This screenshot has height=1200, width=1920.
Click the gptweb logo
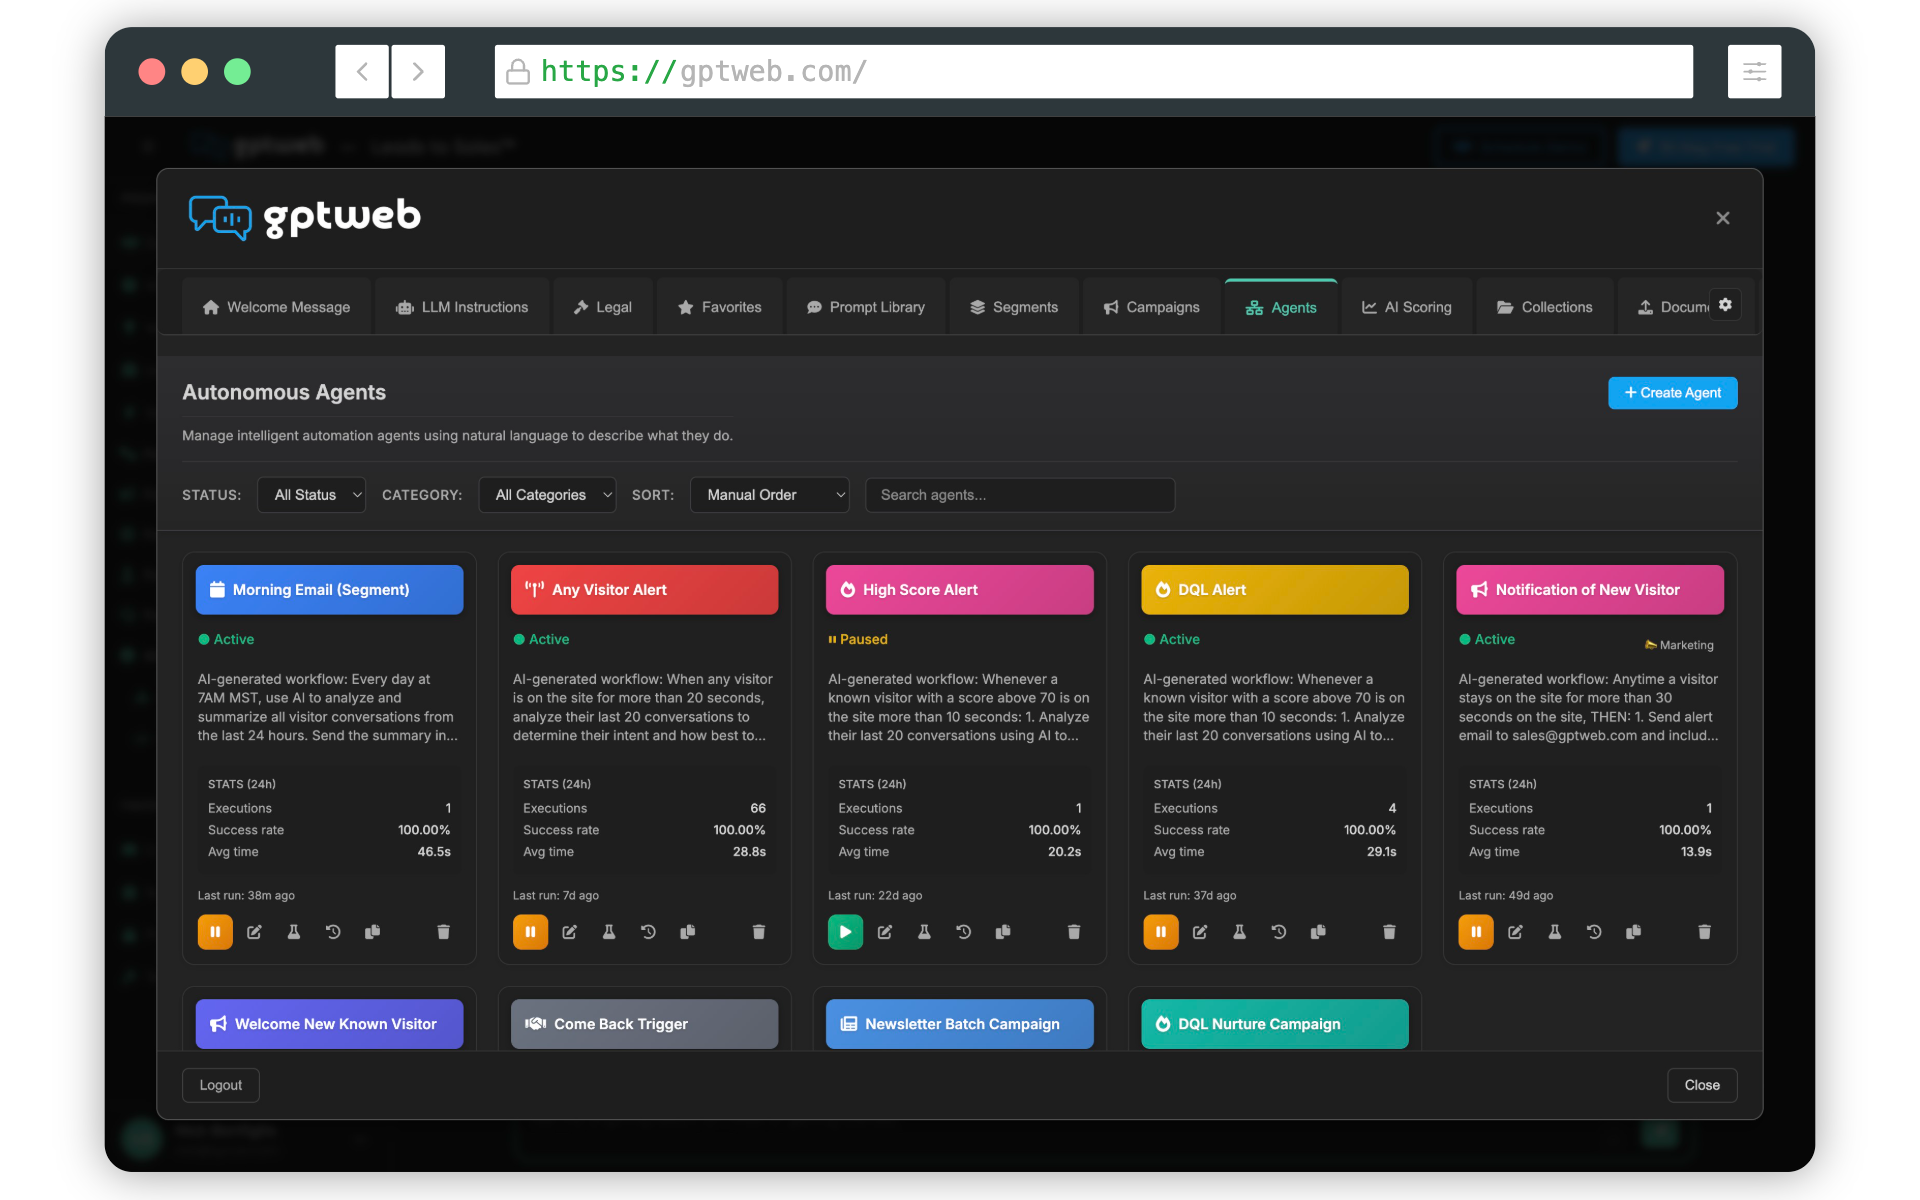coord(305,217)
